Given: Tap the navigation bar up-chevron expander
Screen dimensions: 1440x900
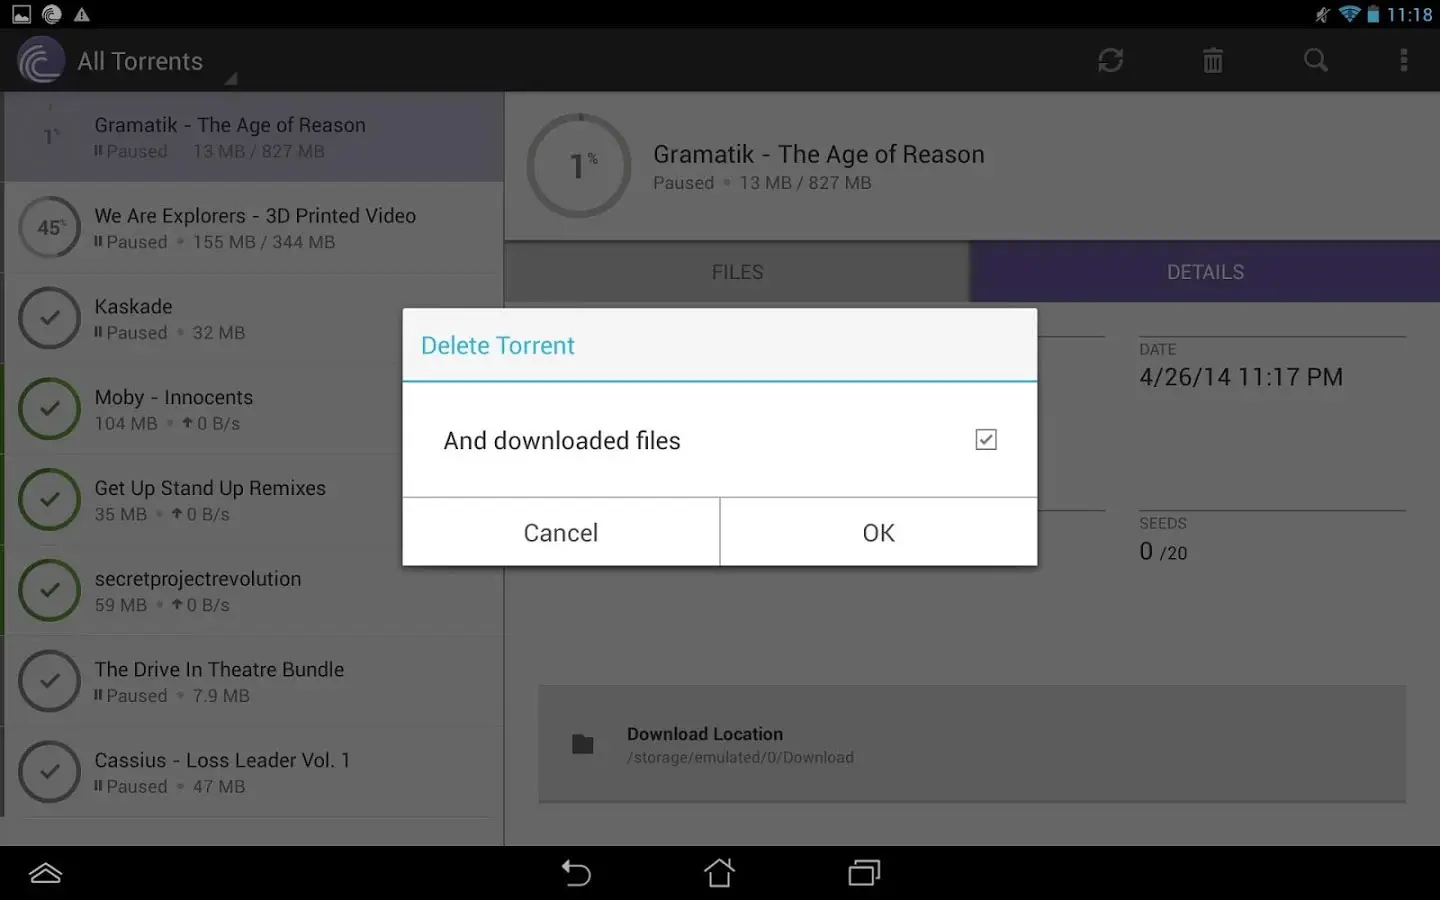Looking at the screenshot, I should (45, 873).
